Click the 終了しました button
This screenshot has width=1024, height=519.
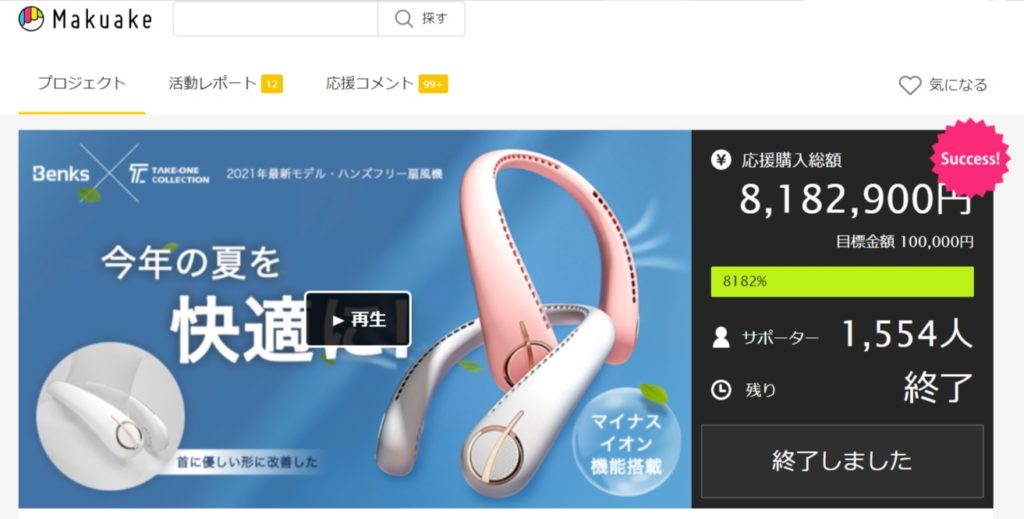pos(842,461)
